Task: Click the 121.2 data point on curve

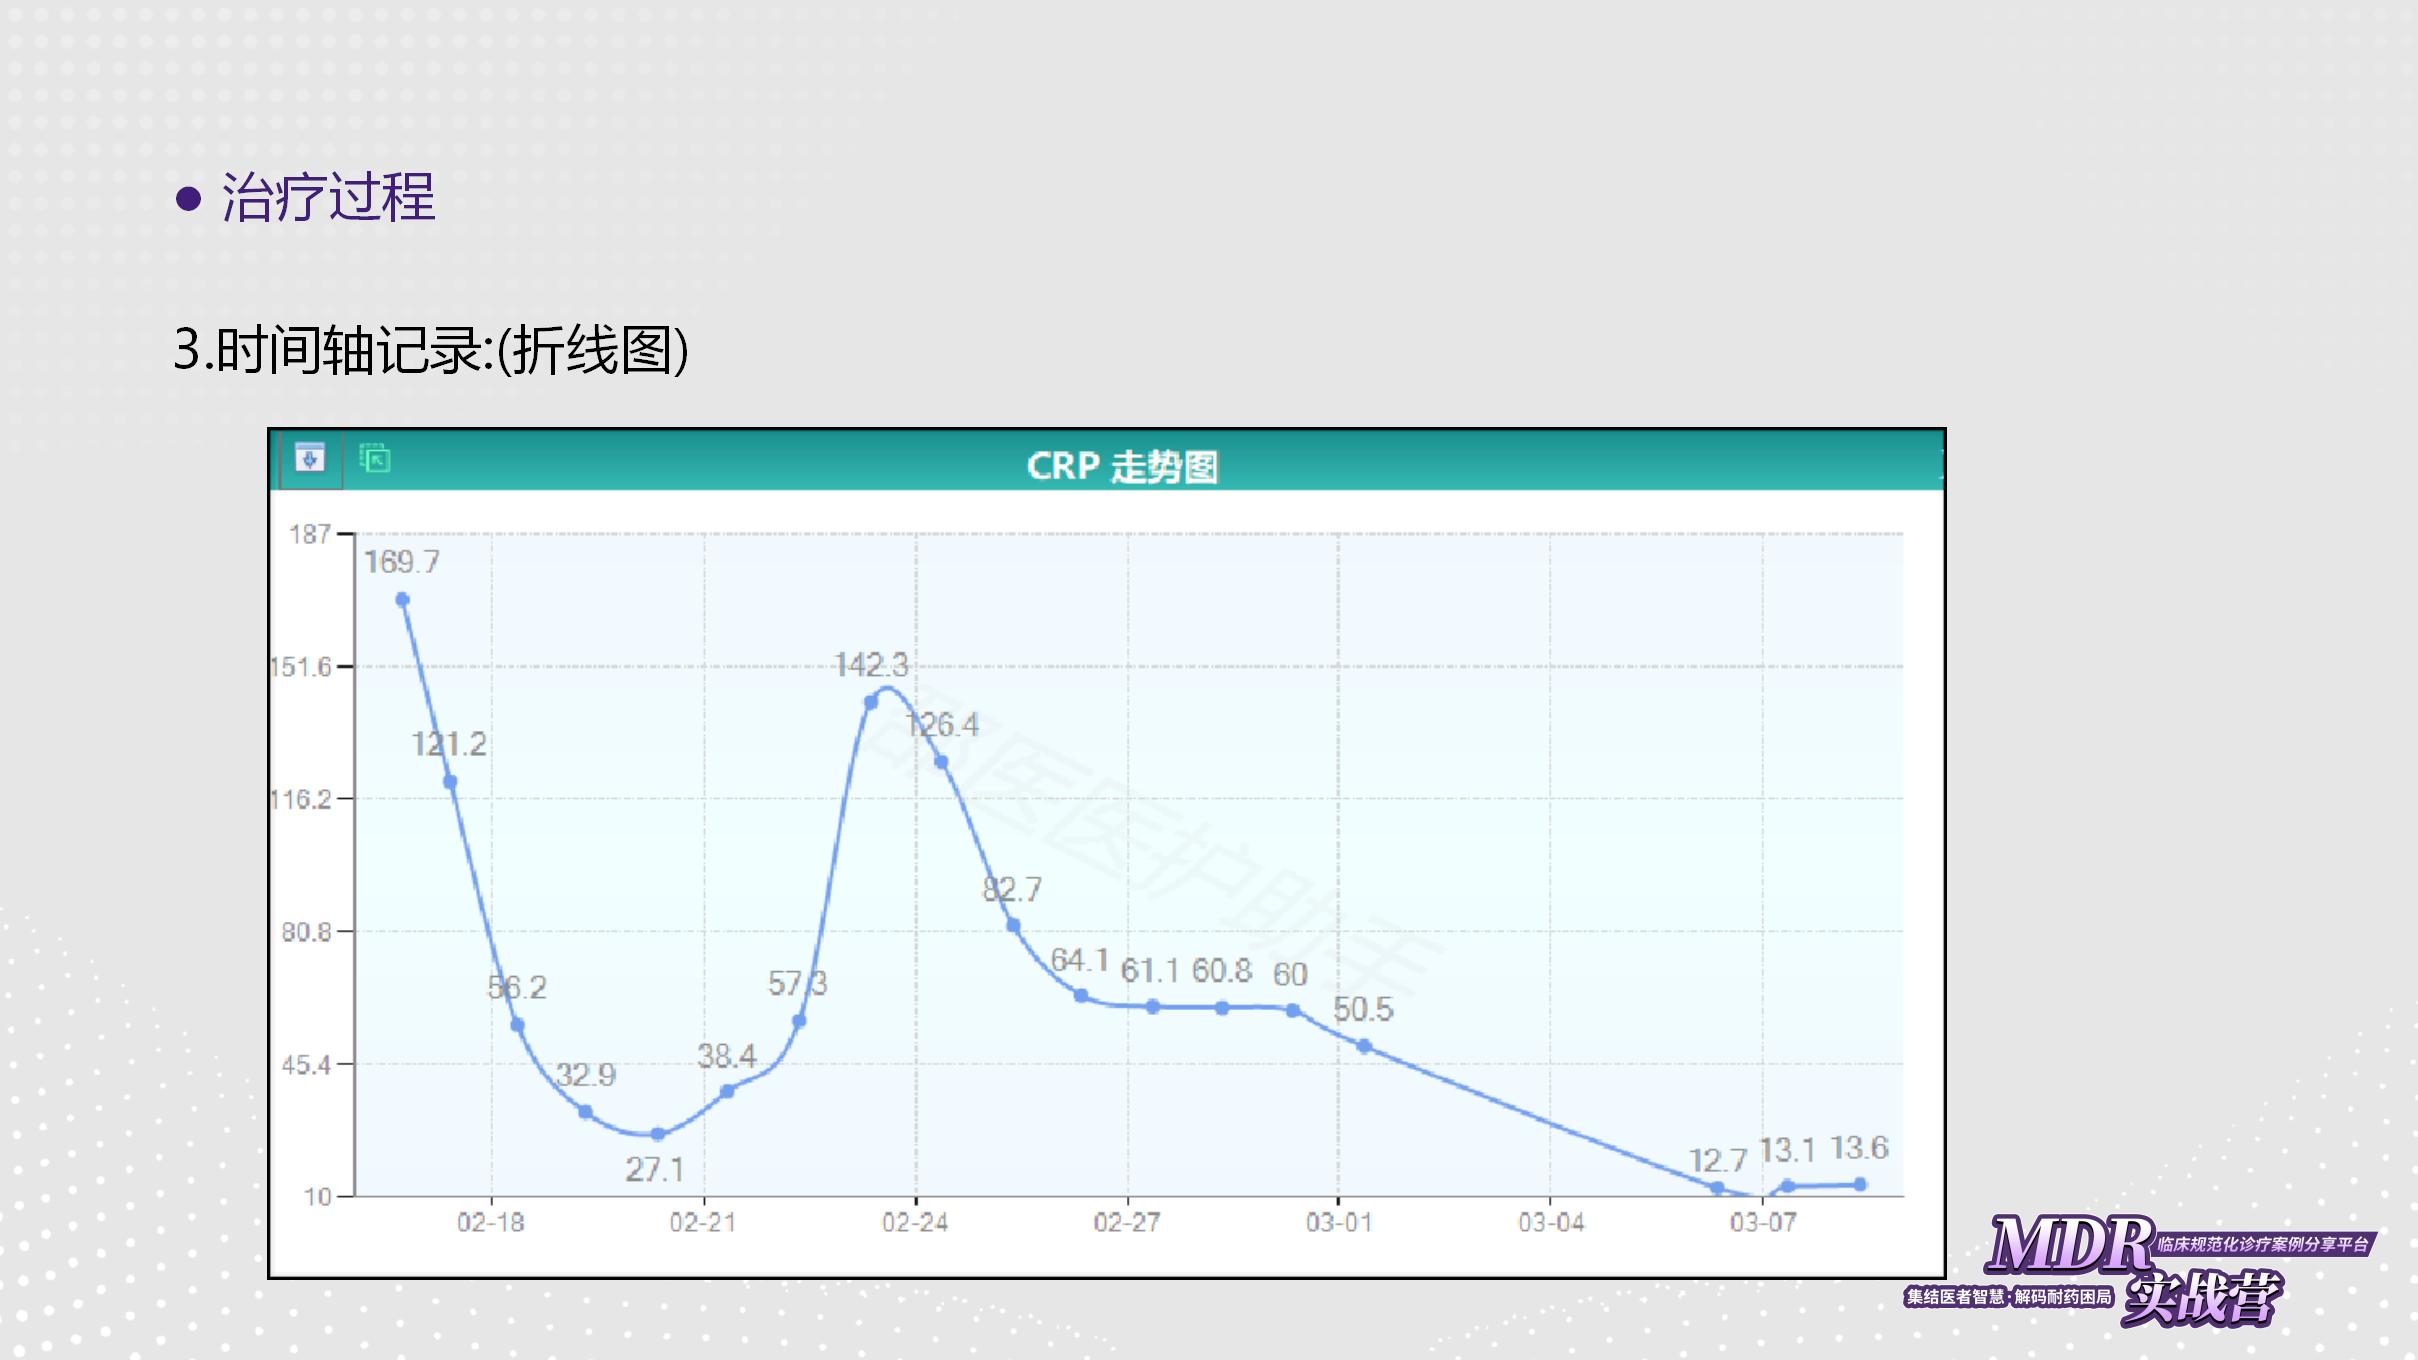Action: [450, 782]
